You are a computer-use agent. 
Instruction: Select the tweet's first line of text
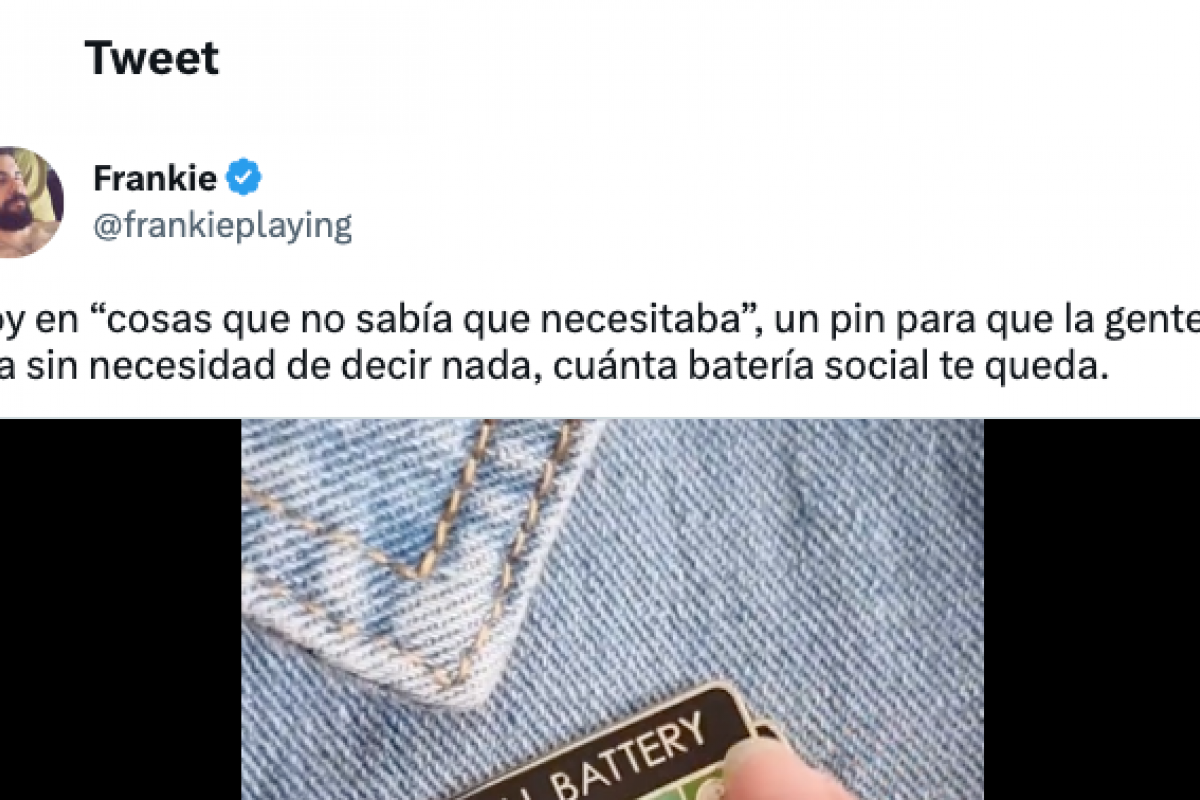pyautogui.click(x=600, y=320)
